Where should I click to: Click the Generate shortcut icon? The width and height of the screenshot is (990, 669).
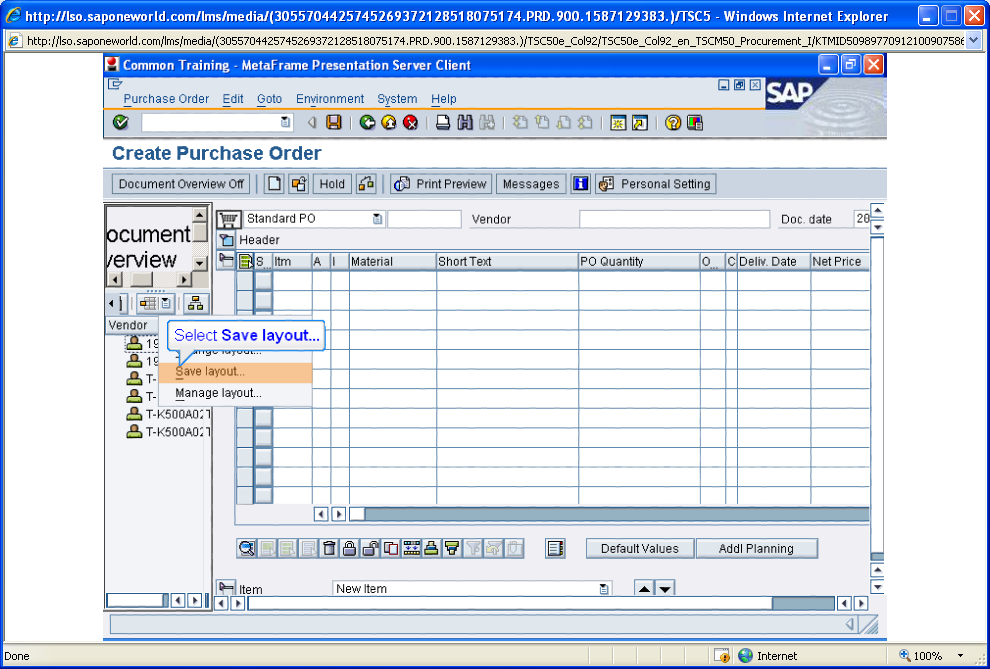(x=640, y=122)
